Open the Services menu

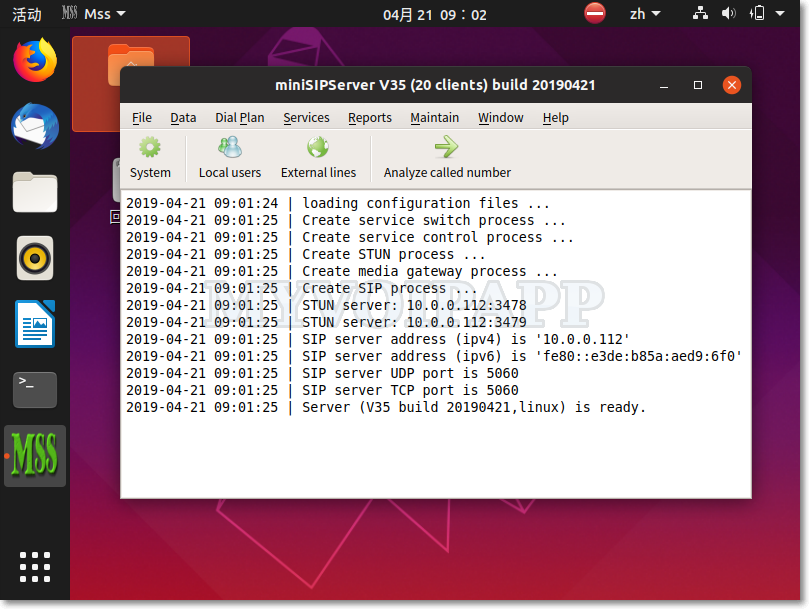306,118
